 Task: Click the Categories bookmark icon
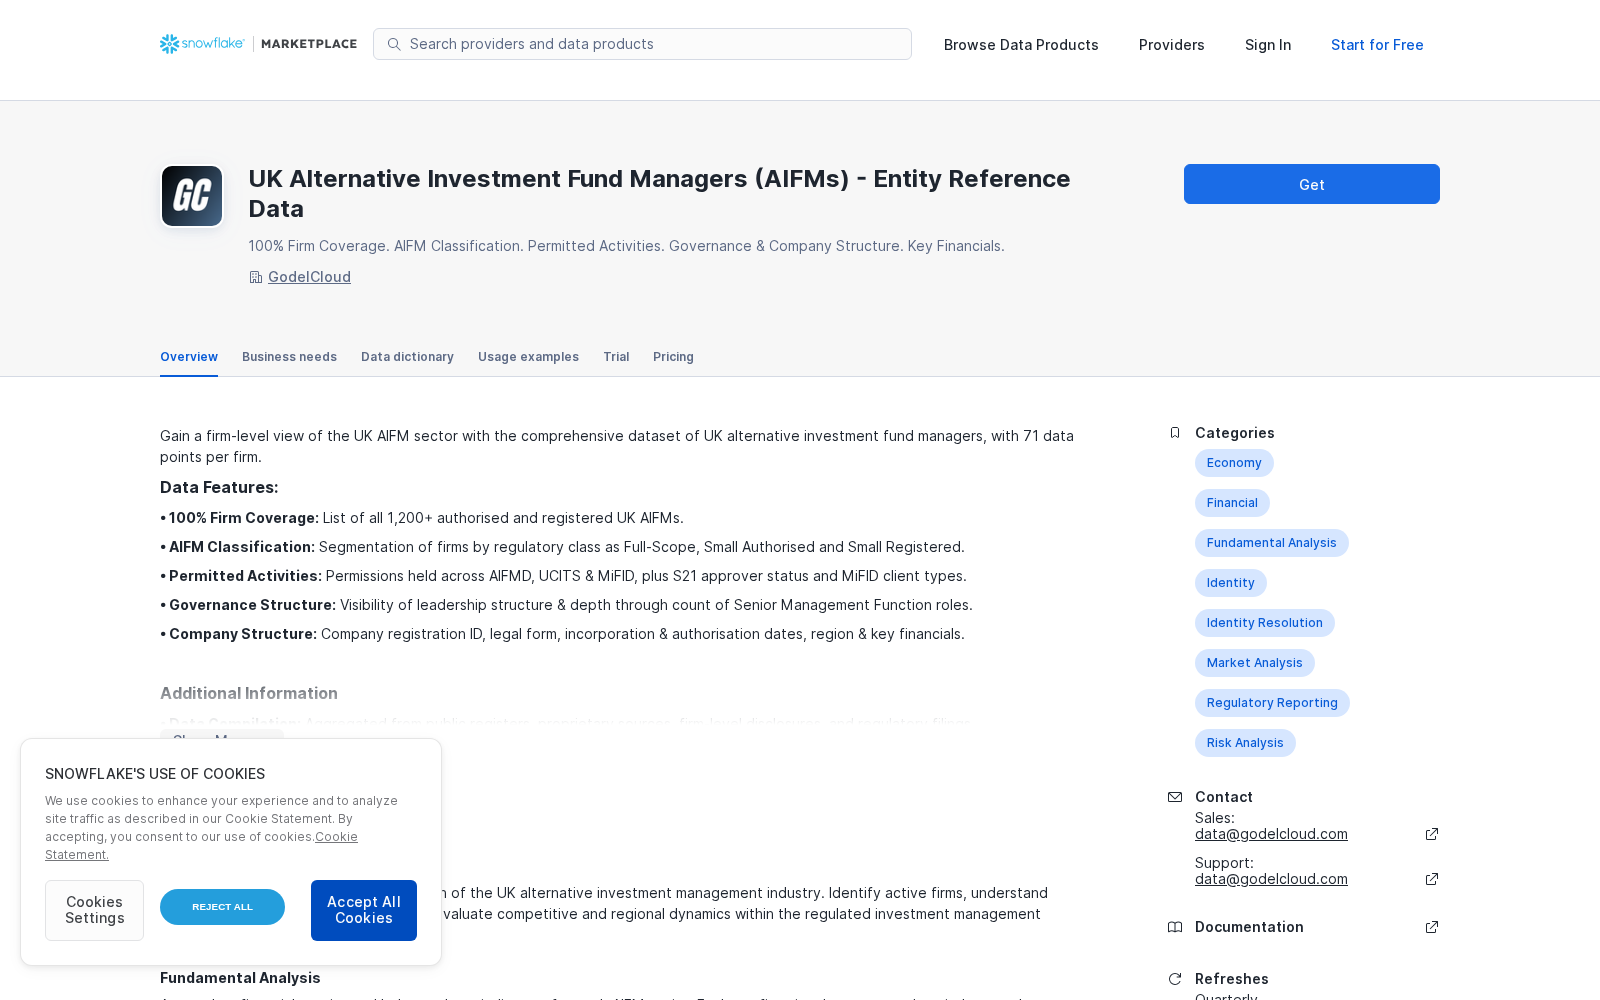[1175, 433]
